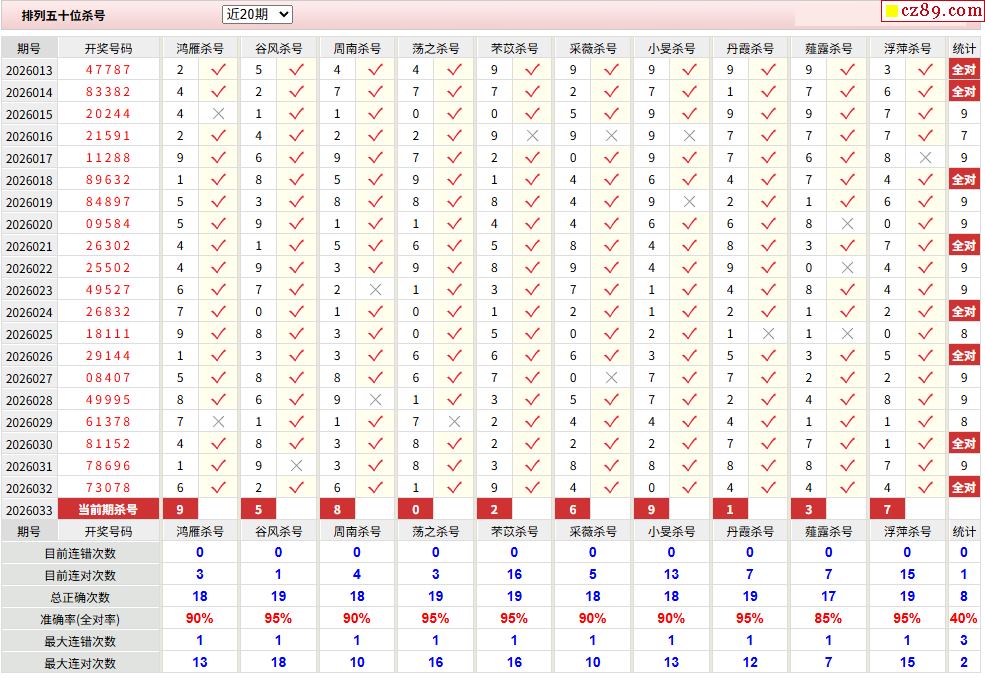Click the current 周南杀号 red number 8 for period 2026033
985x678 pixels.
337,510
